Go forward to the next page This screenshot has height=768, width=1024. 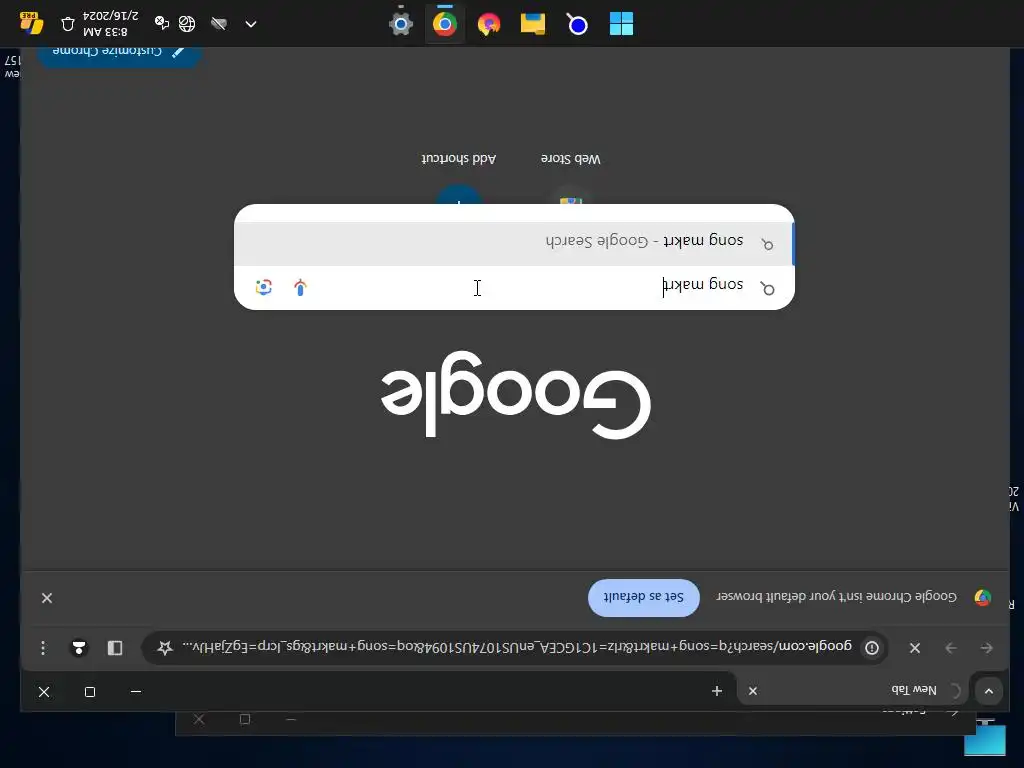click(951, 648)
